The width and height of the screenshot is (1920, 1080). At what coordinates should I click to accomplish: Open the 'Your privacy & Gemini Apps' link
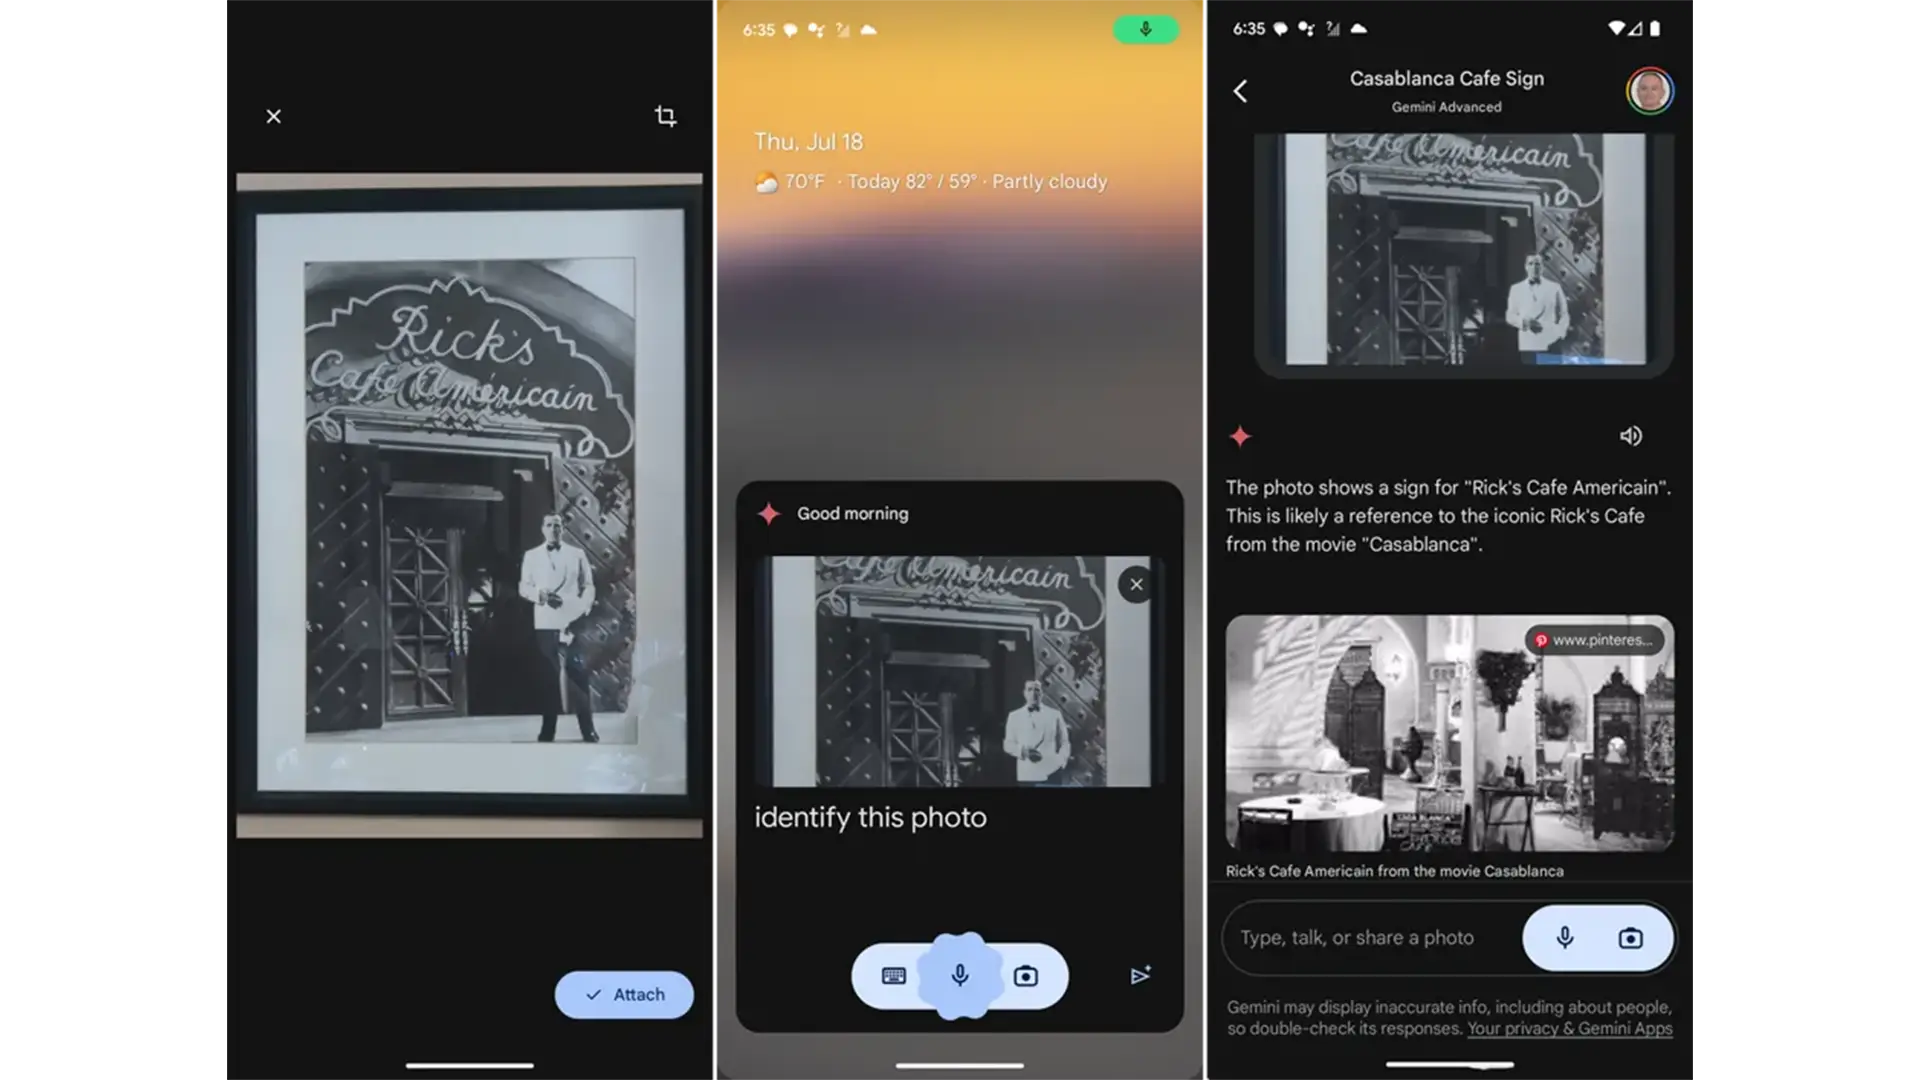point(1570,1028)
